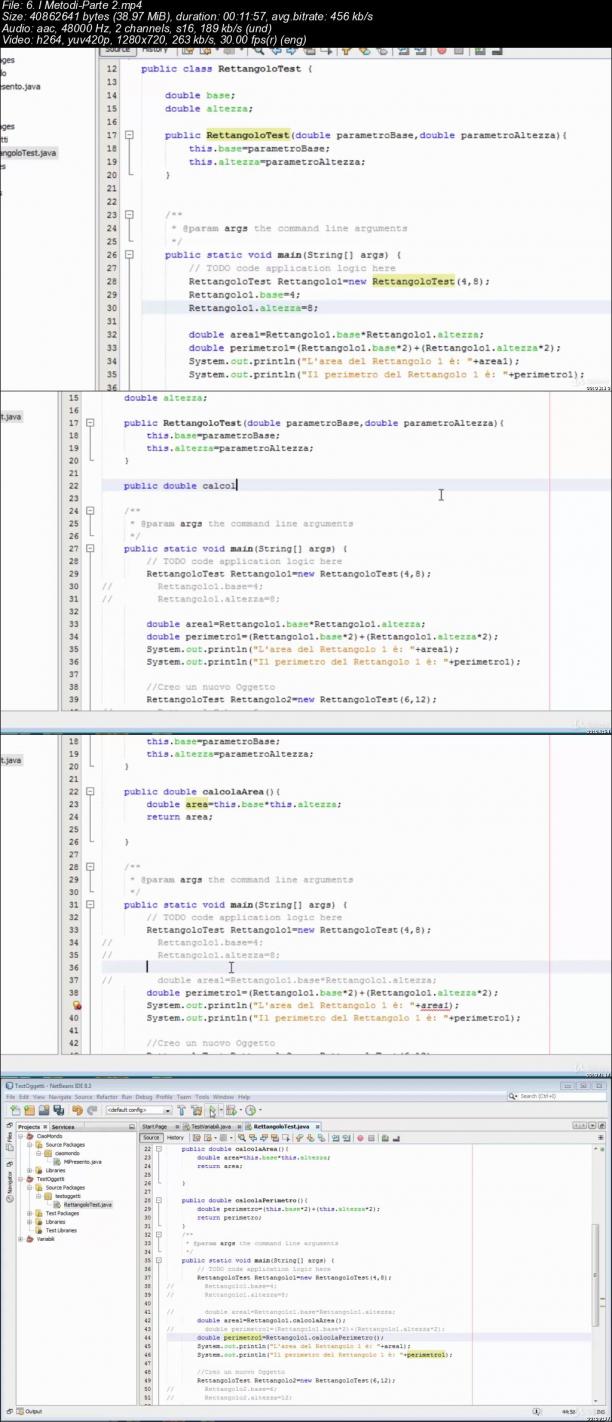Collapse calcolaPerimetro fold at line 28
The width and height of the screenshot is (612, 1422).
(158, 1200)
